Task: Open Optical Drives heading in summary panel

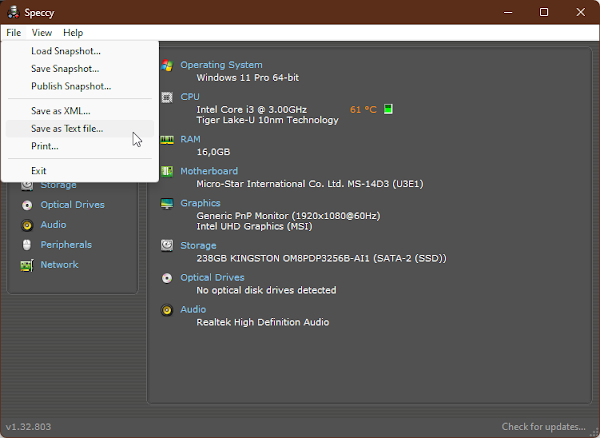Action: point(212,277)
